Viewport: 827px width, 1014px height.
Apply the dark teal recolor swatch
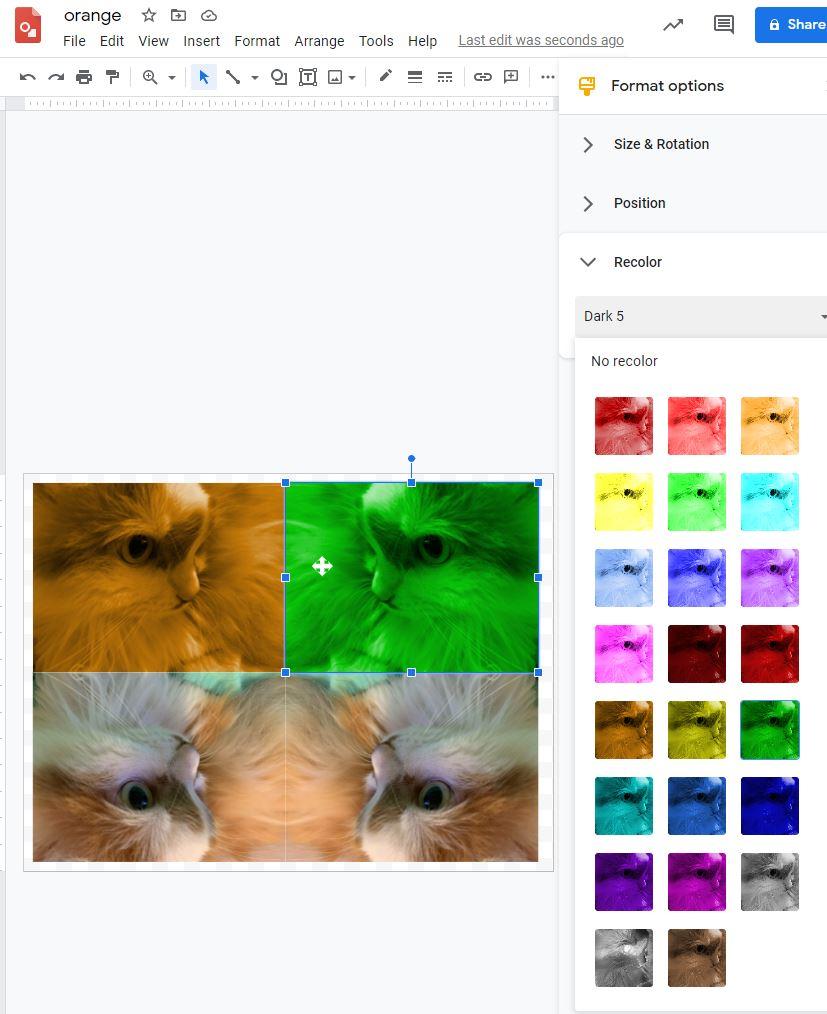pyautogui.click(x=623, y=806)
